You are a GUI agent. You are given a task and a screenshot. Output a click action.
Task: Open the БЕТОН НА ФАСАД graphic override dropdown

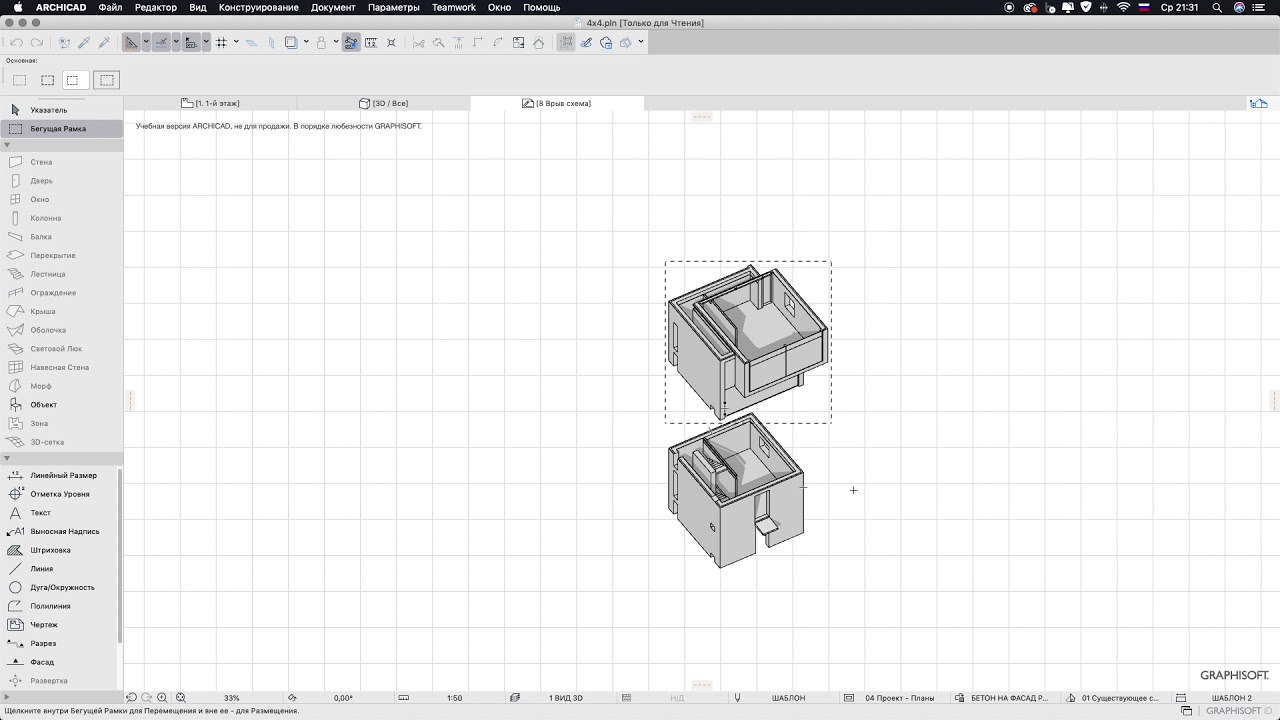pos(1009,698)
